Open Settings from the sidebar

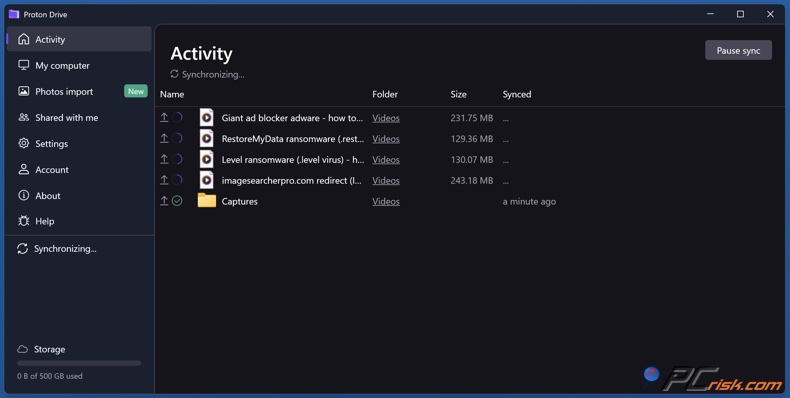79,144
